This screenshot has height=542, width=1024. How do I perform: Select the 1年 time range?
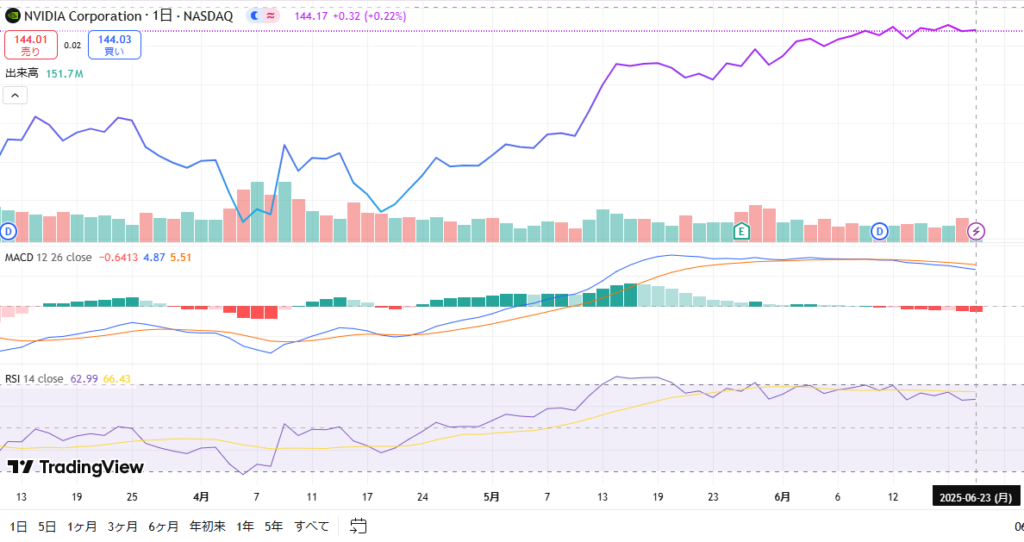(x=245, y=526)
